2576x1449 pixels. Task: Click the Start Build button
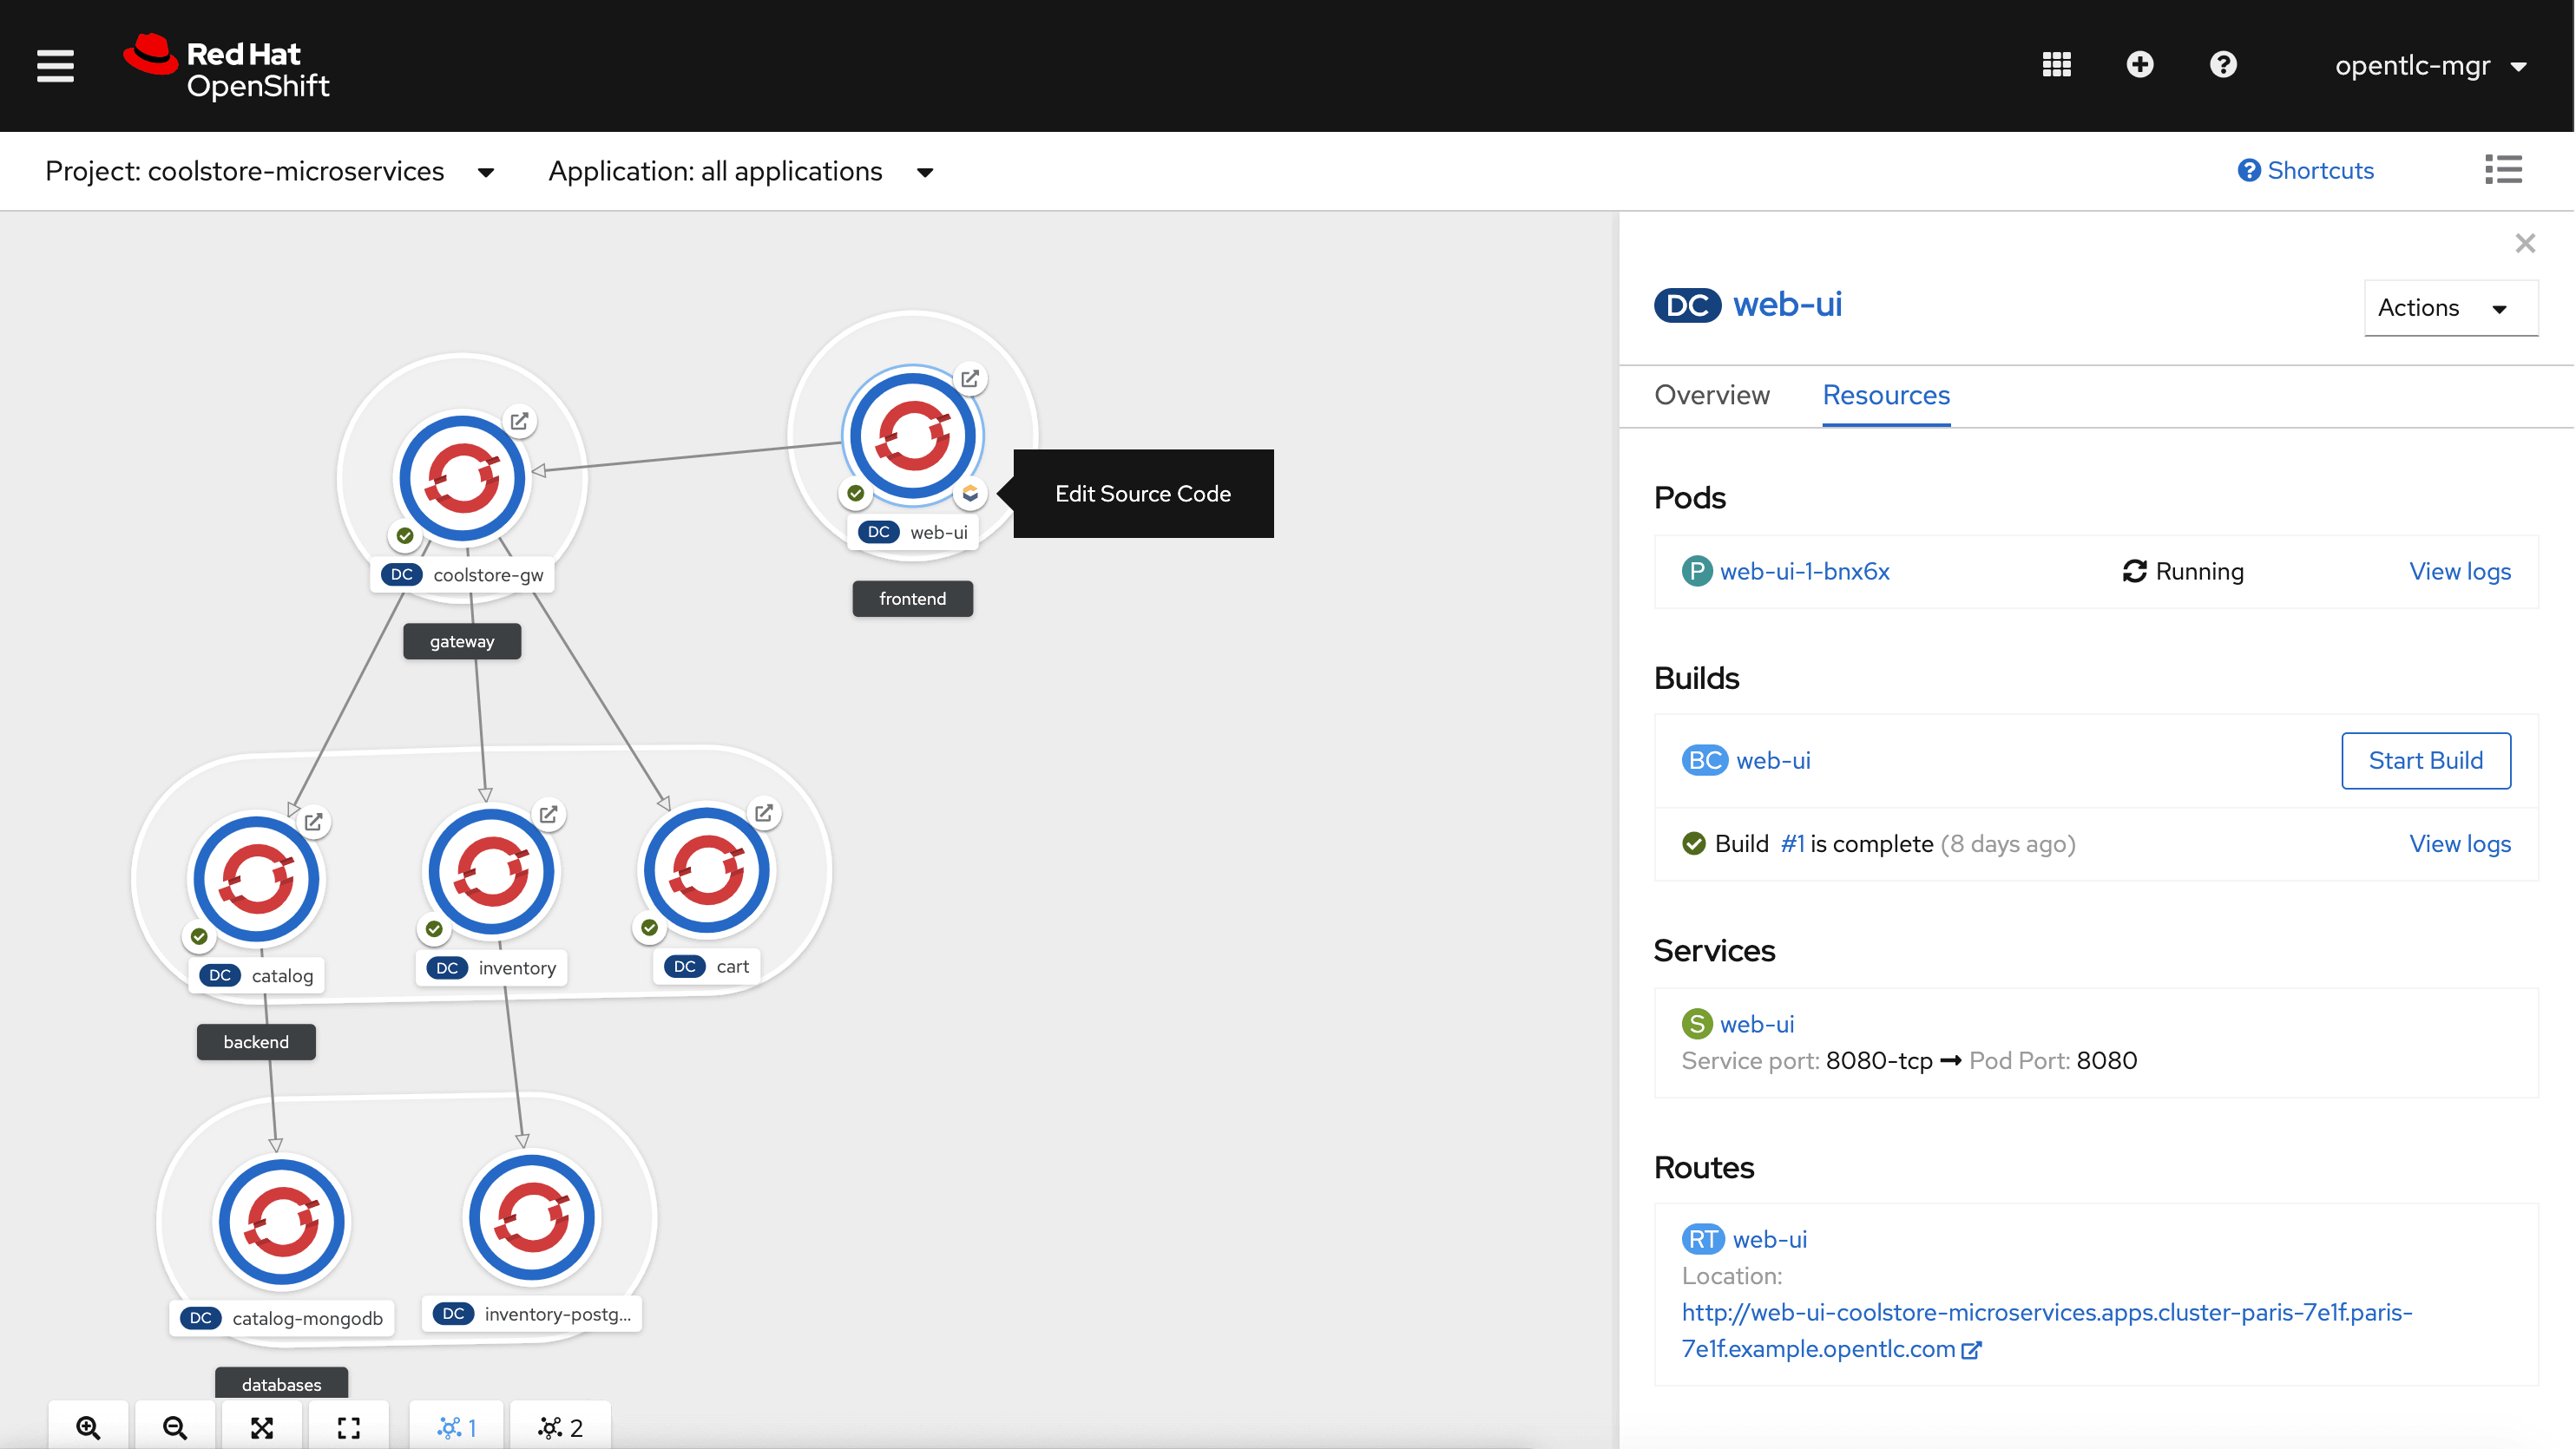coord(2425,760)
